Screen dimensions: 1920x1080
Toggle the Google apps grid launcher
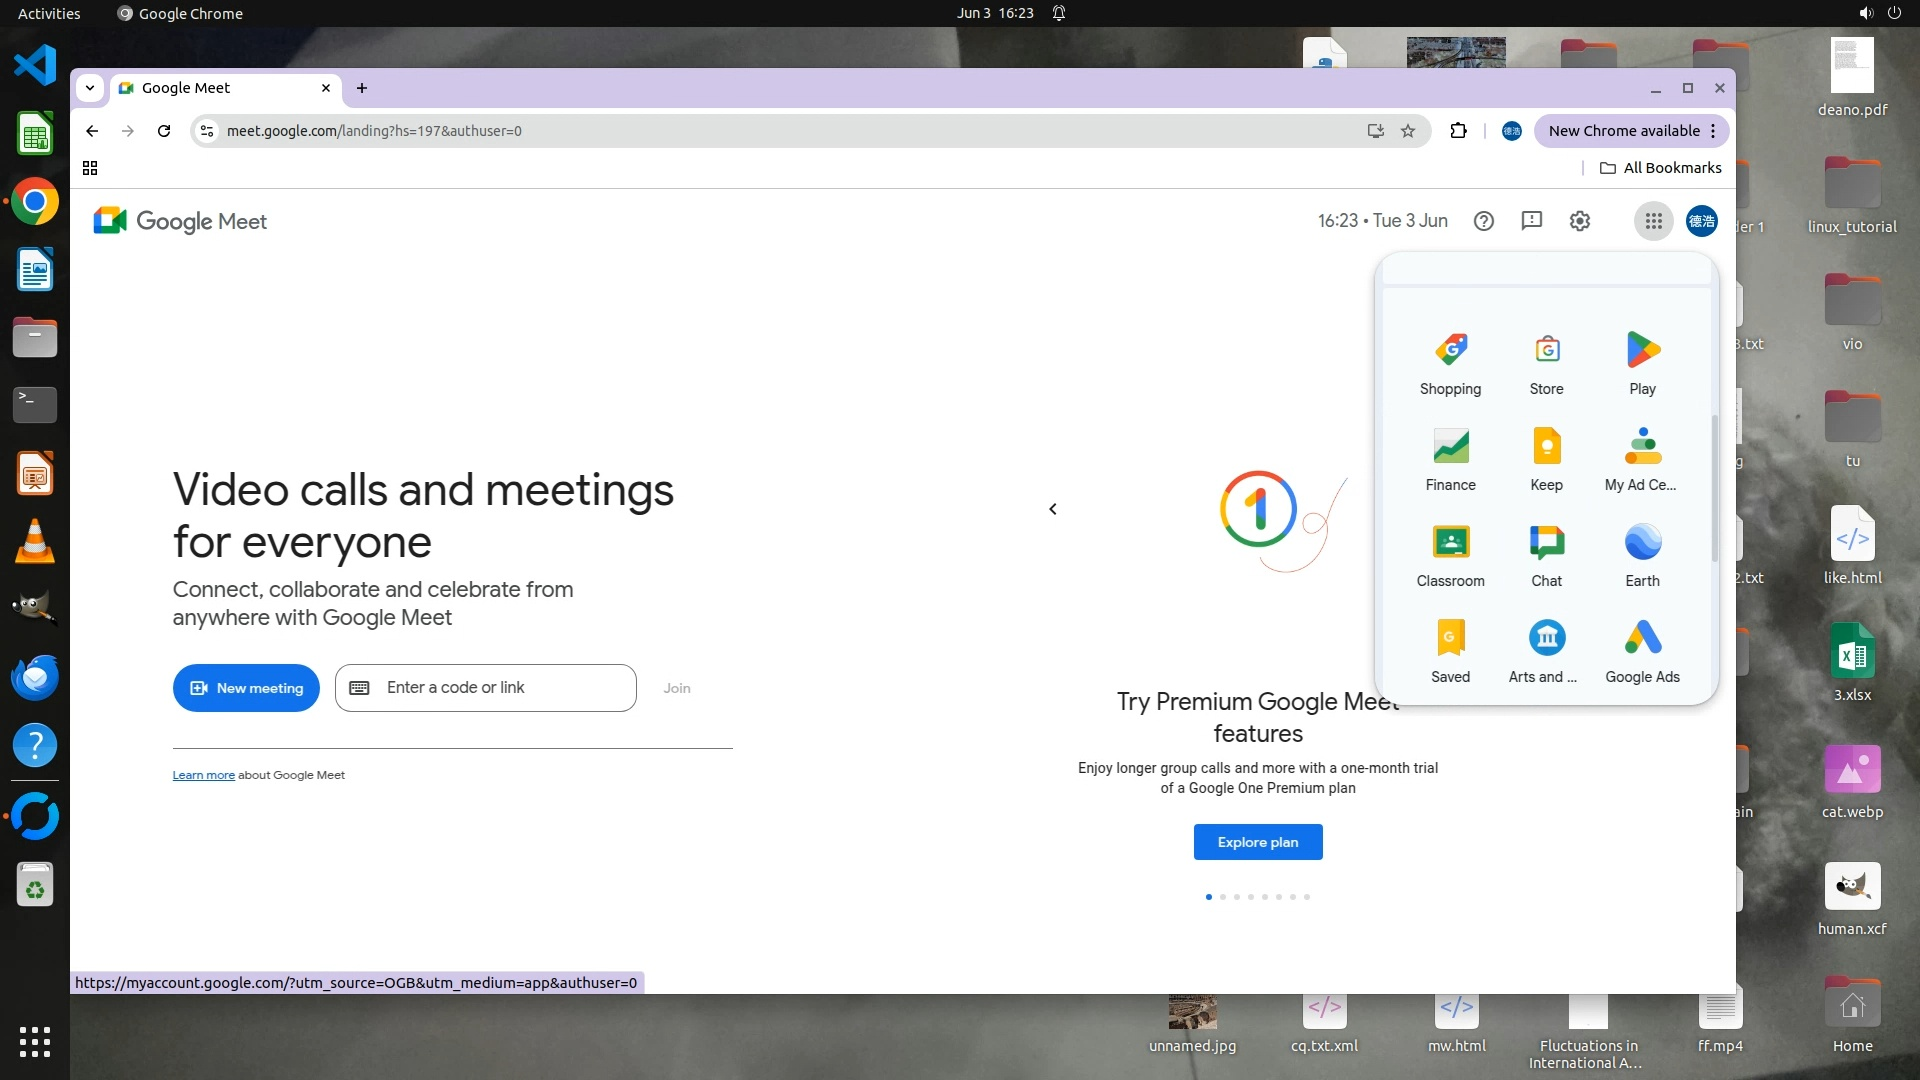pos(1653,221)
